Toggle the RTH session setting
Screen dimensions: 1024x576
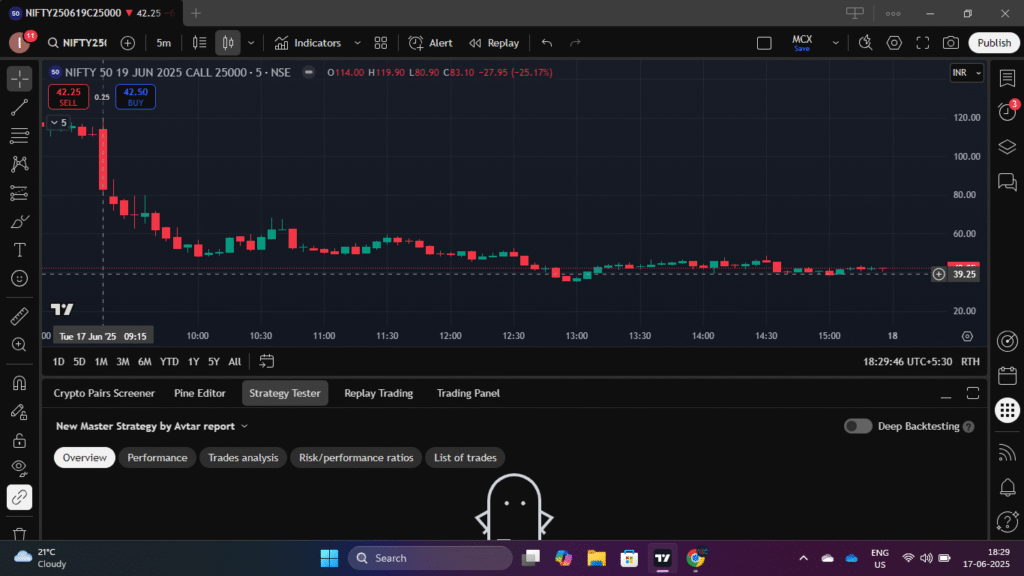click(x=970, y=362)
